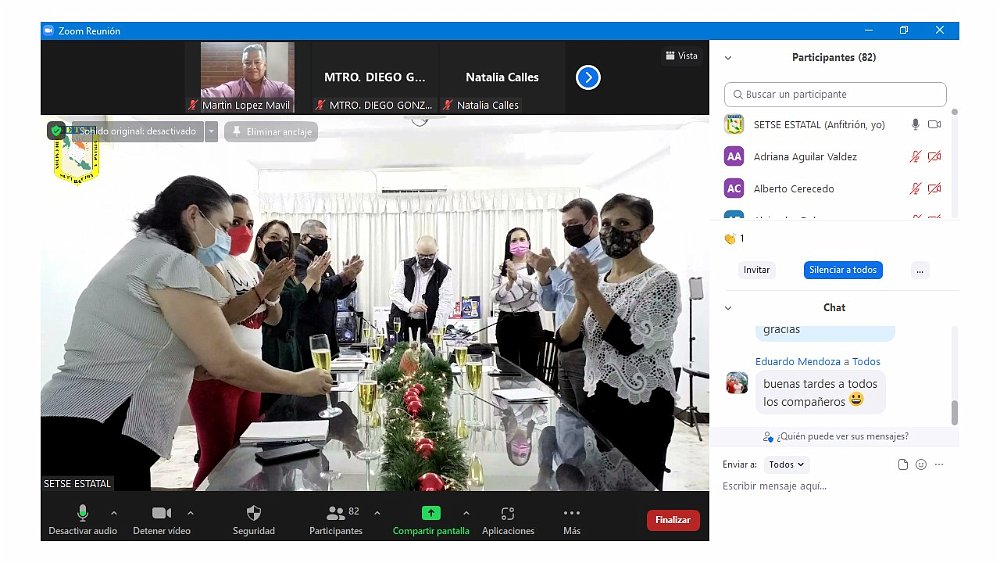
Task: Unmute Adriana Aguilar Valdez's microphone
Action: pyautogui.click(x=915, y=157)
